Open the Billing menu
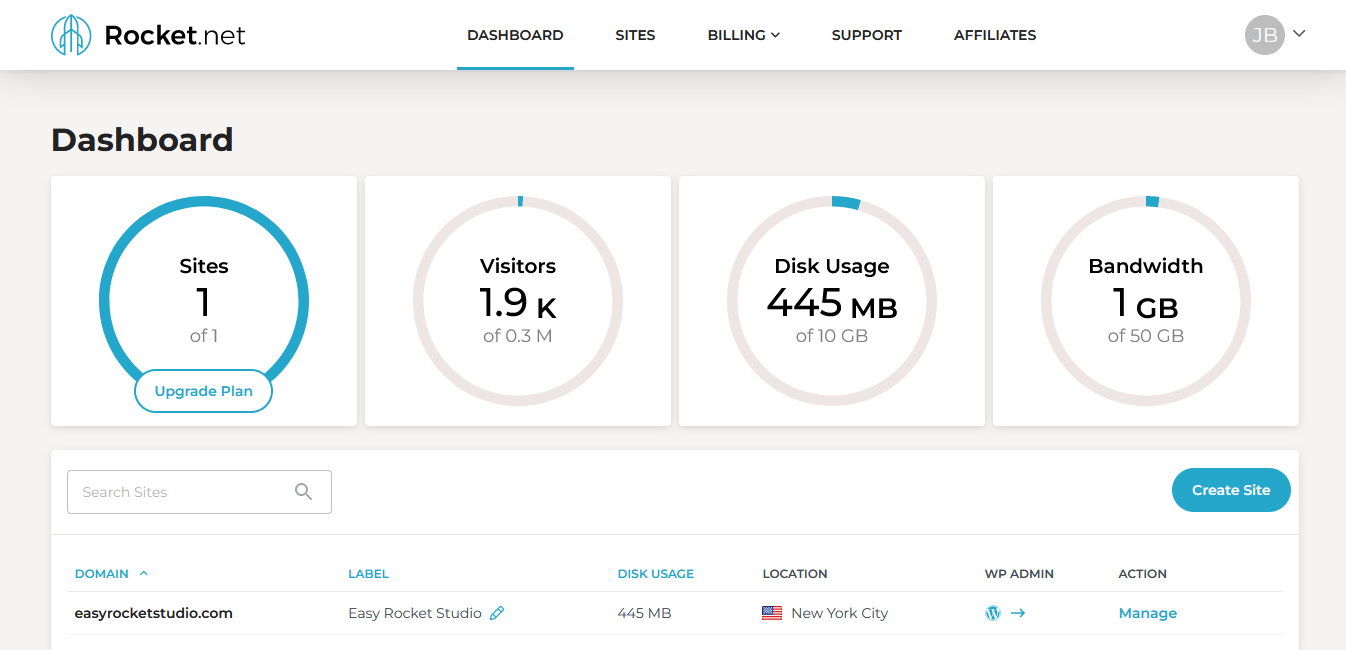Screen dimensions: 1346x650 coord(743,35)
